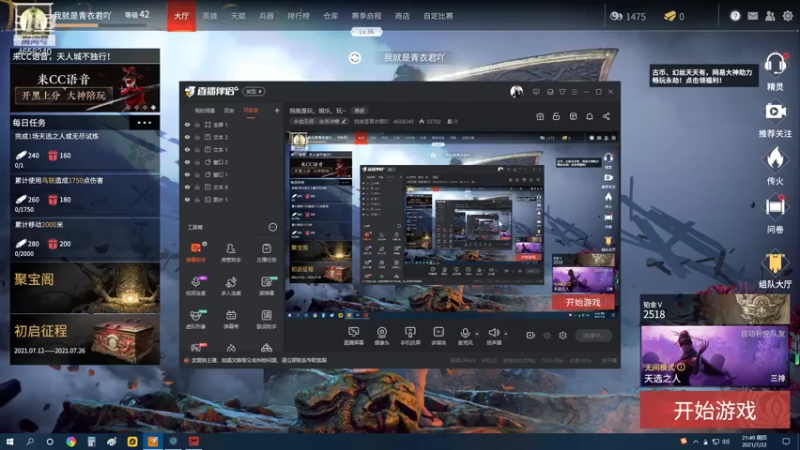Select the 天赋 talents tab
800x450 pixels.
click(238, 16)
